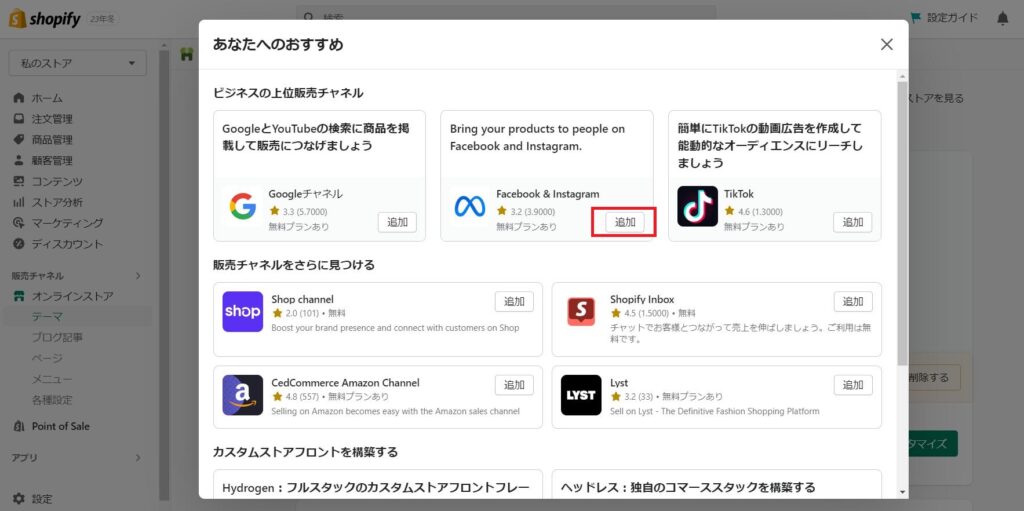This screenshot has width=1024, height=511.
Task: Click the 注文管理 inbox icon
Action: point(19,119)
